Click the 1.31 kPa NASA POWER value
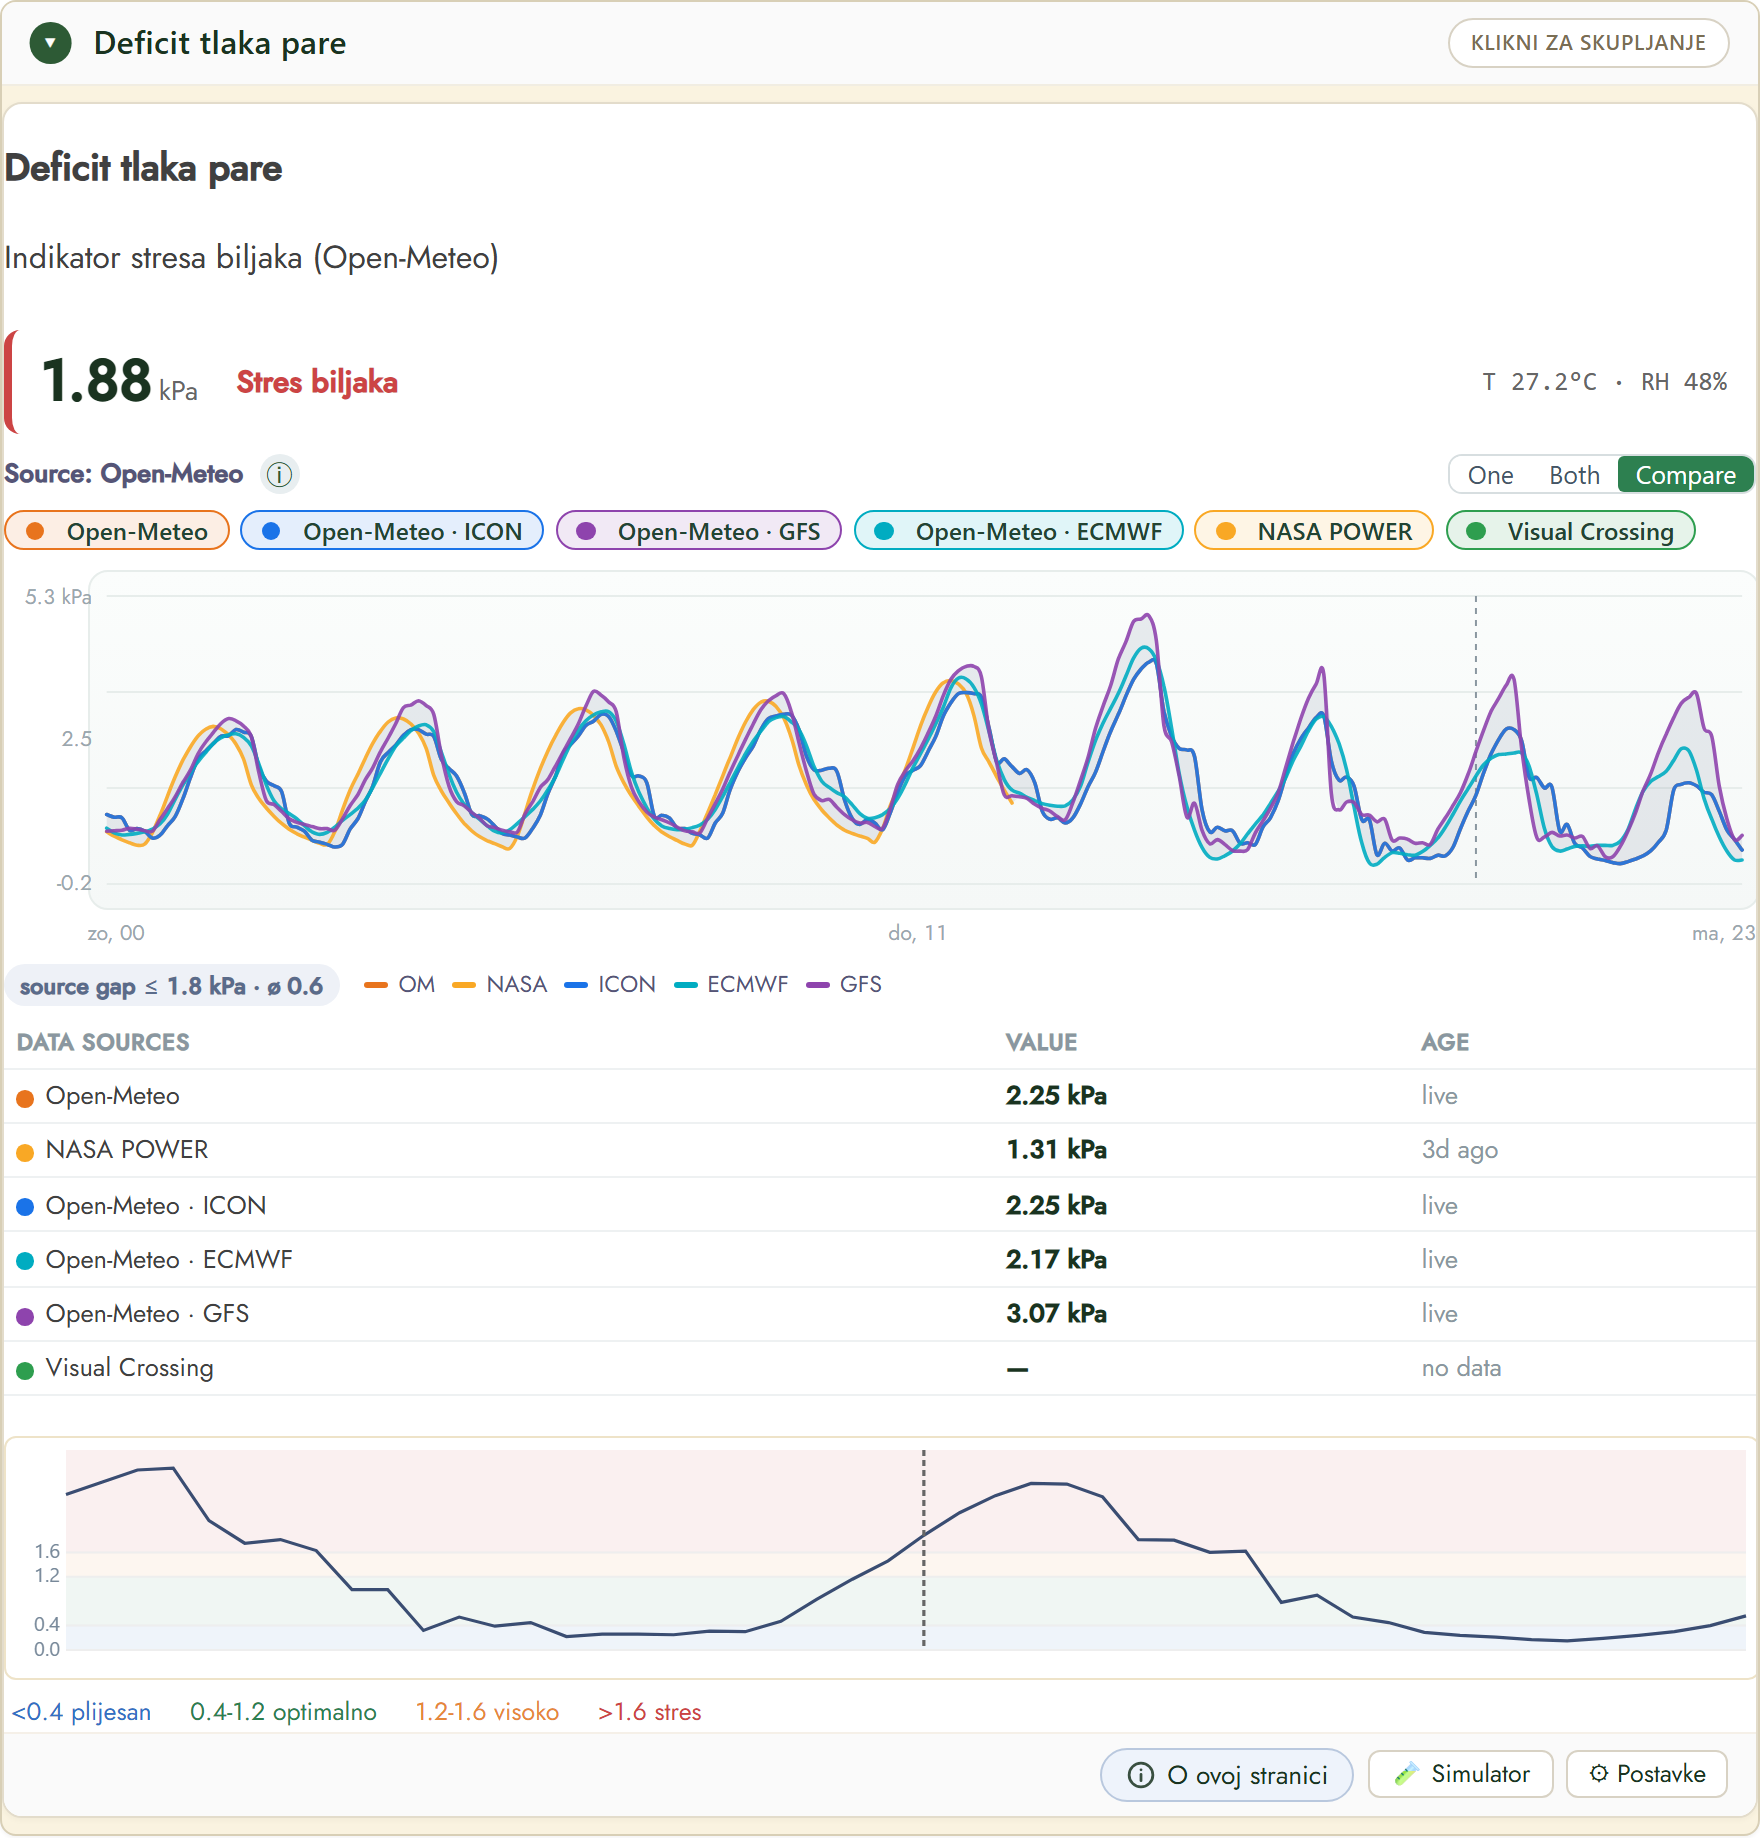Image resolution: width=1760 pixels, height=1838 pixels. click(1056, 1150)
